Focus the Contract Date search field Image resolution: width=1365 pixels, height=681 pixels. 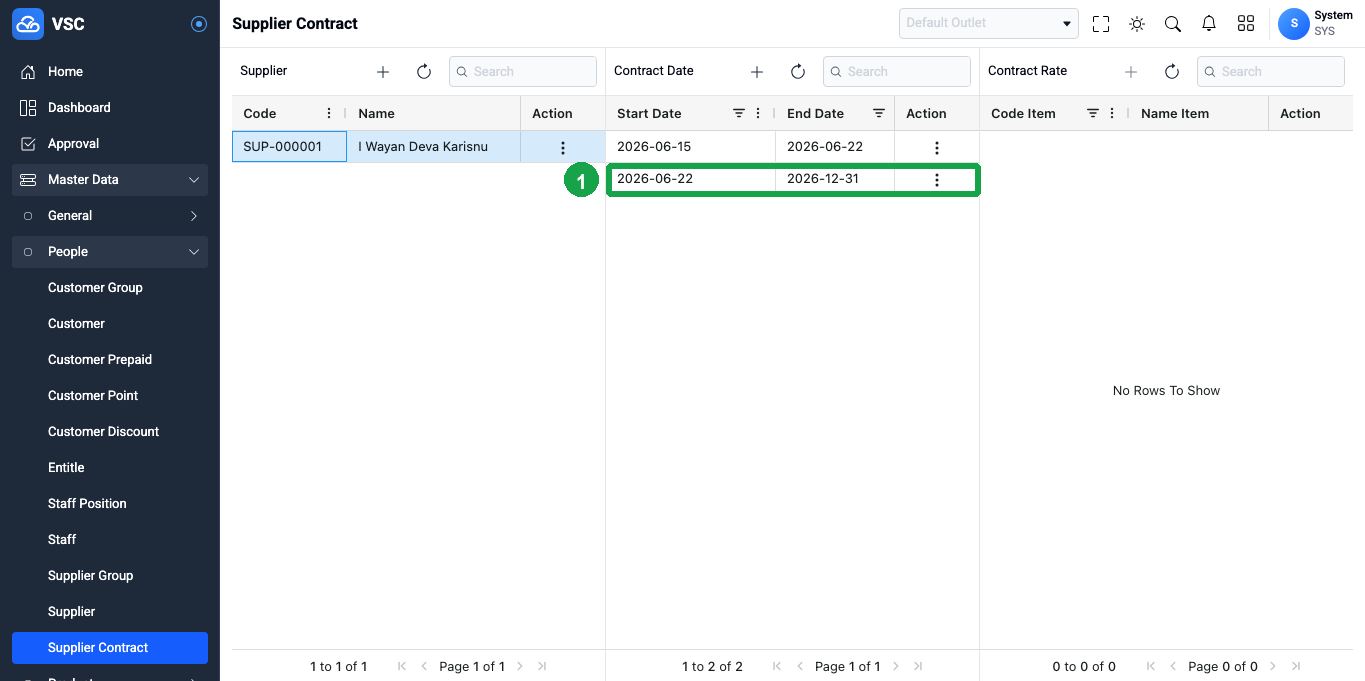click(897, 71)
